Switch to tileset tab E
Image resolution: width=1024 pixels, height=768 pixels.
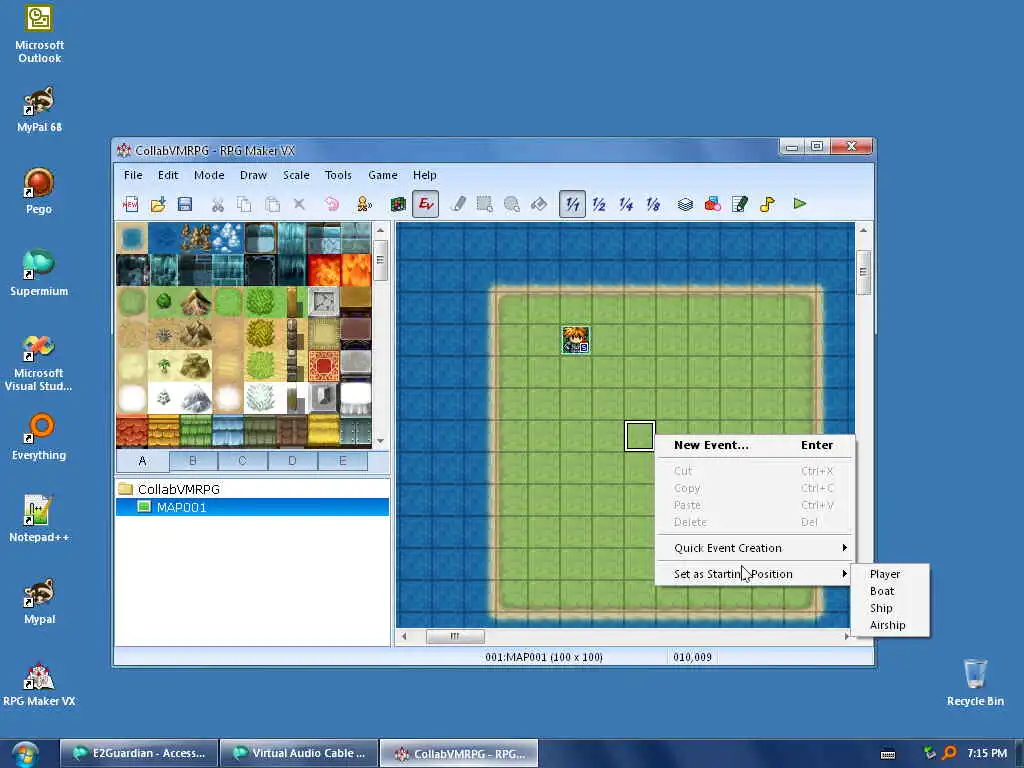[342, 460]
